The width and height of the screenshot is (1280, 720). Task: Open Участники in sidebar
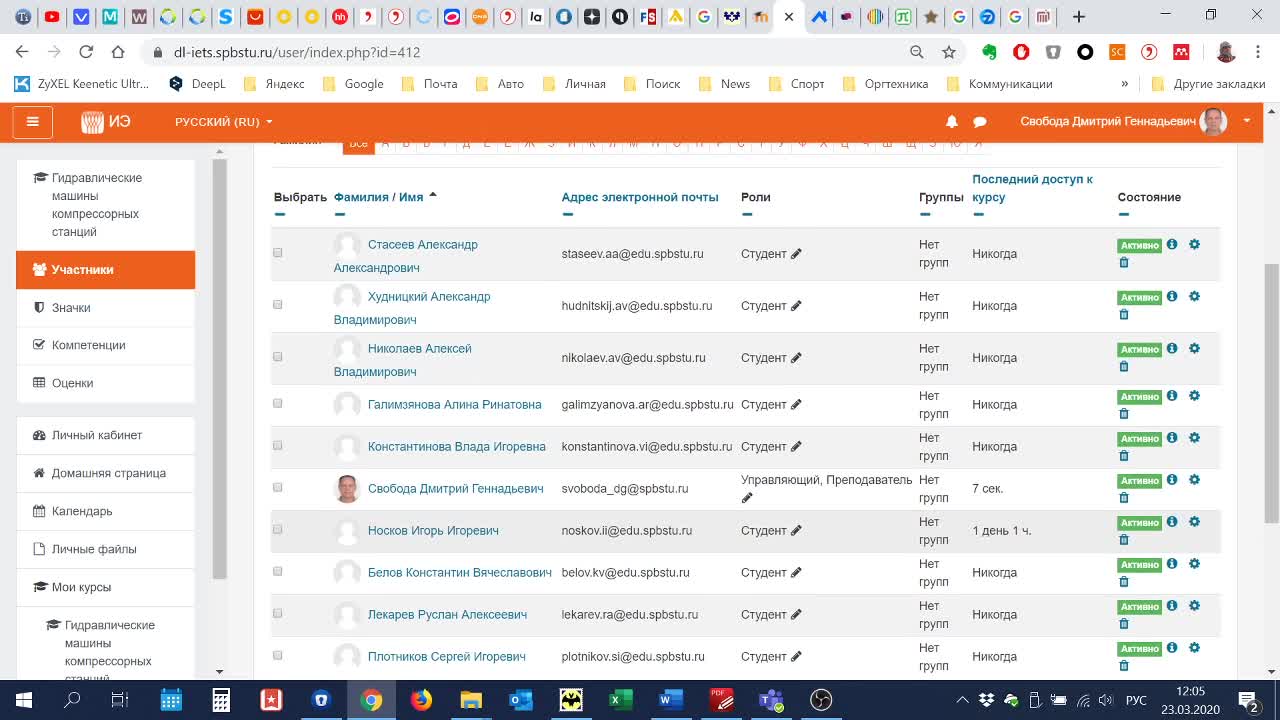point(105,270)
